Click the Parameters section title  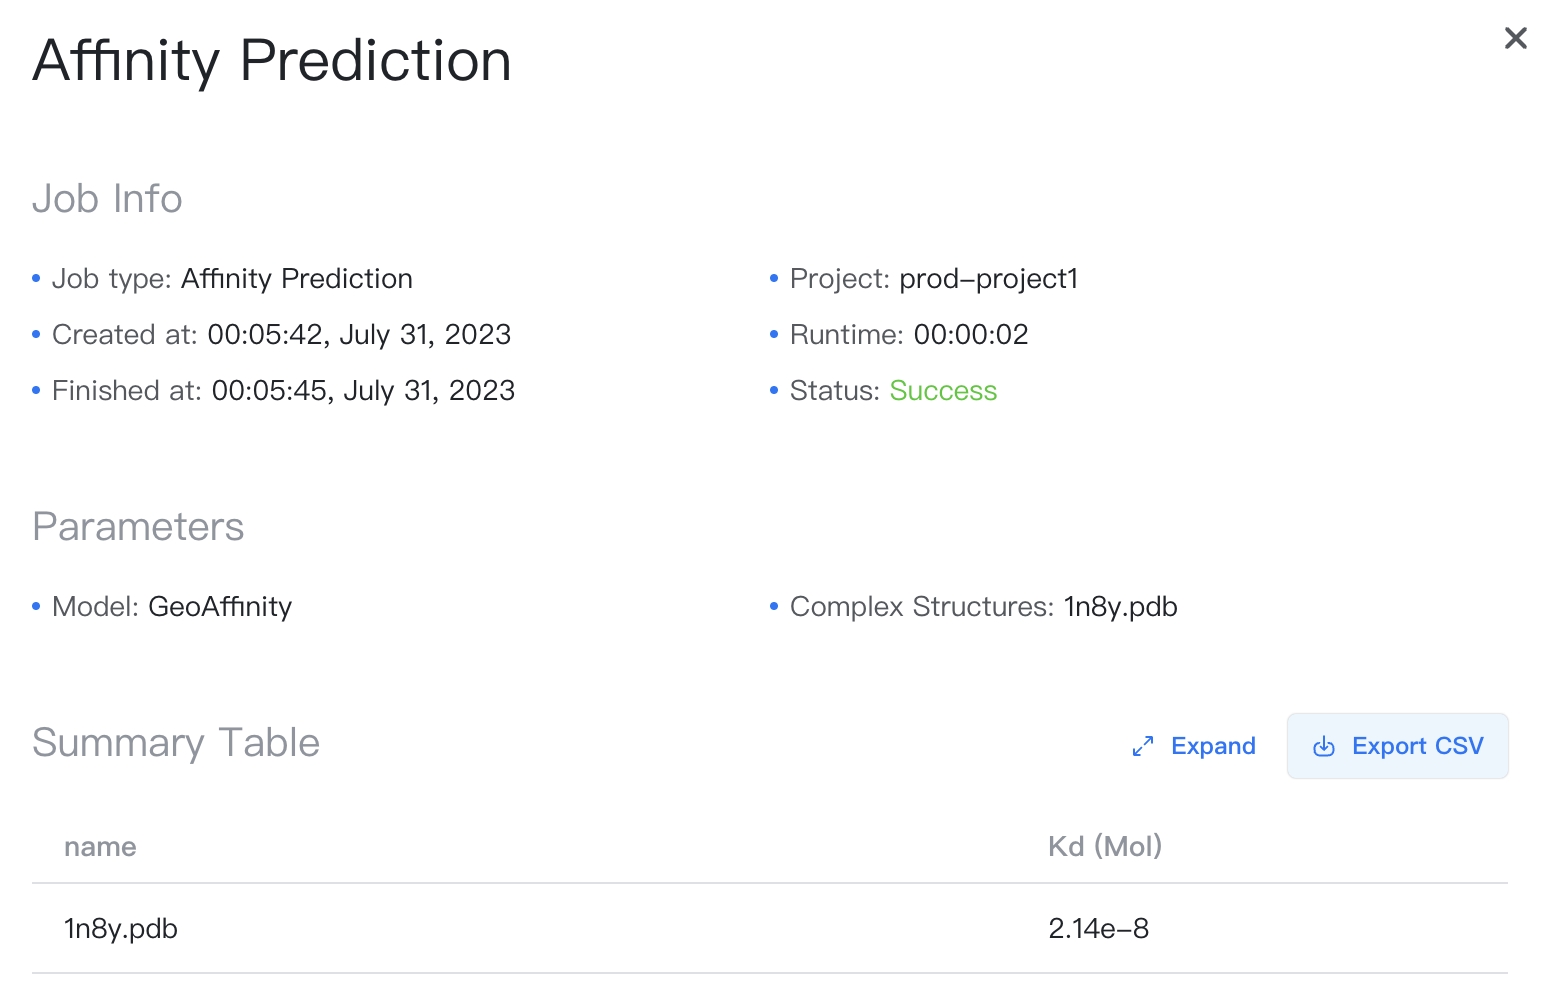(138, 527)
